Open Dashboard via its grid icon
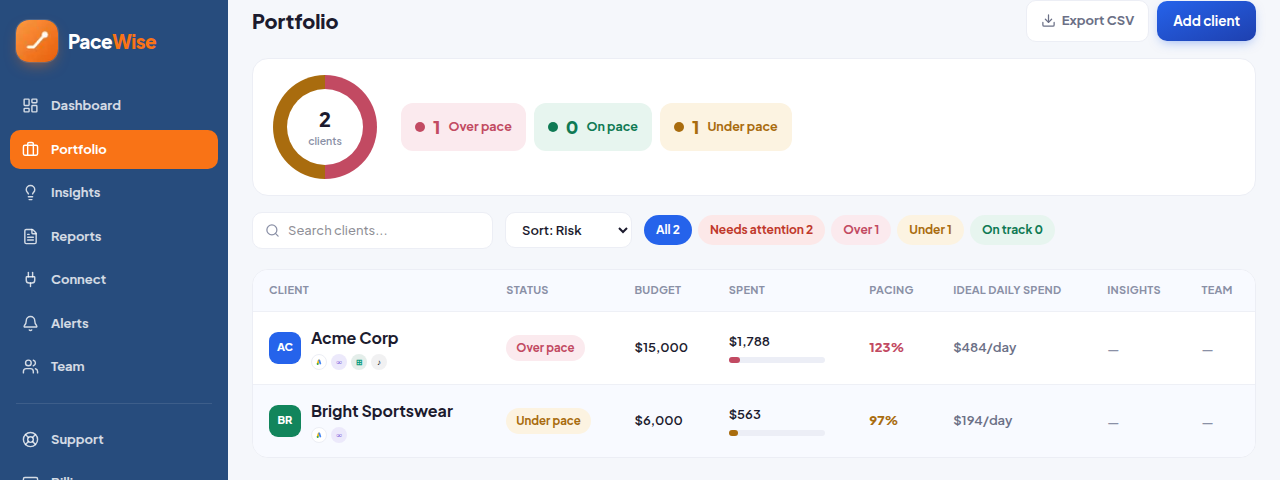This screenshot has width=1280, height=480. click(31, 105)
